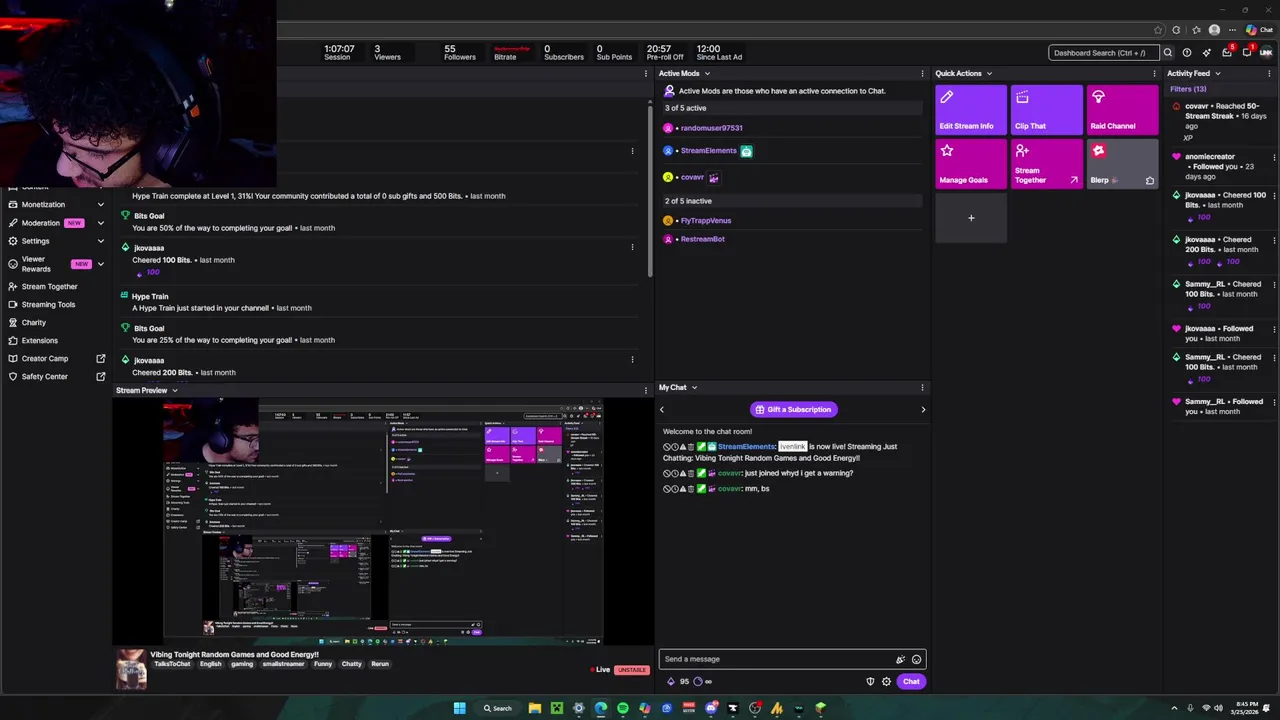Go to the next chat header item arrow

click(923, 409)
